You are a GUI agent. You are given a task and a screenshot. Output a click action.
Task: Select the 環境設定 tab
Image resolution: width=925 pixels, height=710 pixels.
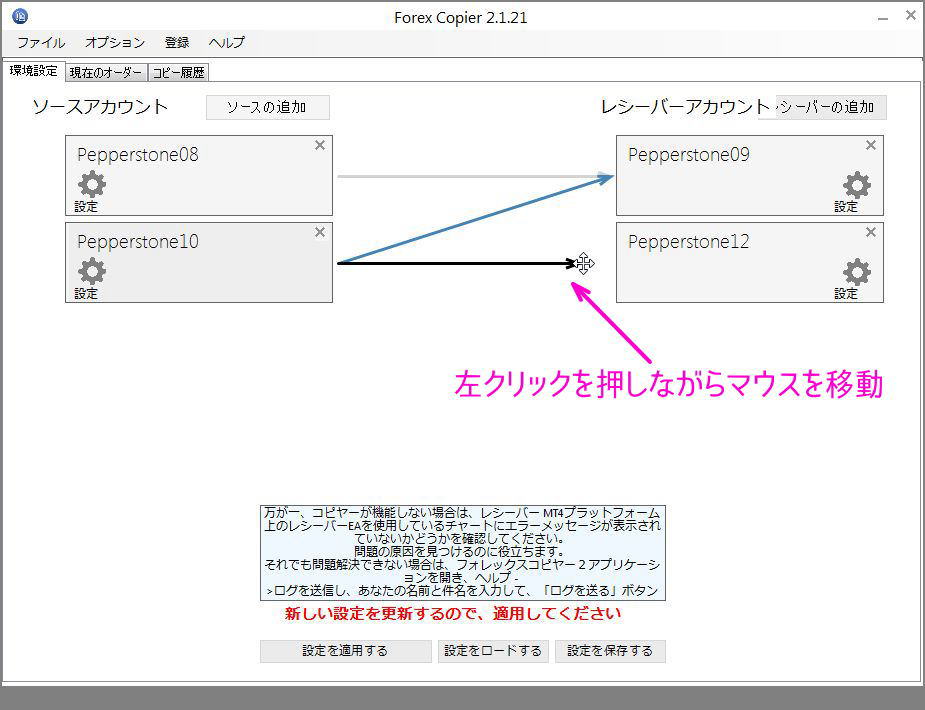click(x=33, y=71)
